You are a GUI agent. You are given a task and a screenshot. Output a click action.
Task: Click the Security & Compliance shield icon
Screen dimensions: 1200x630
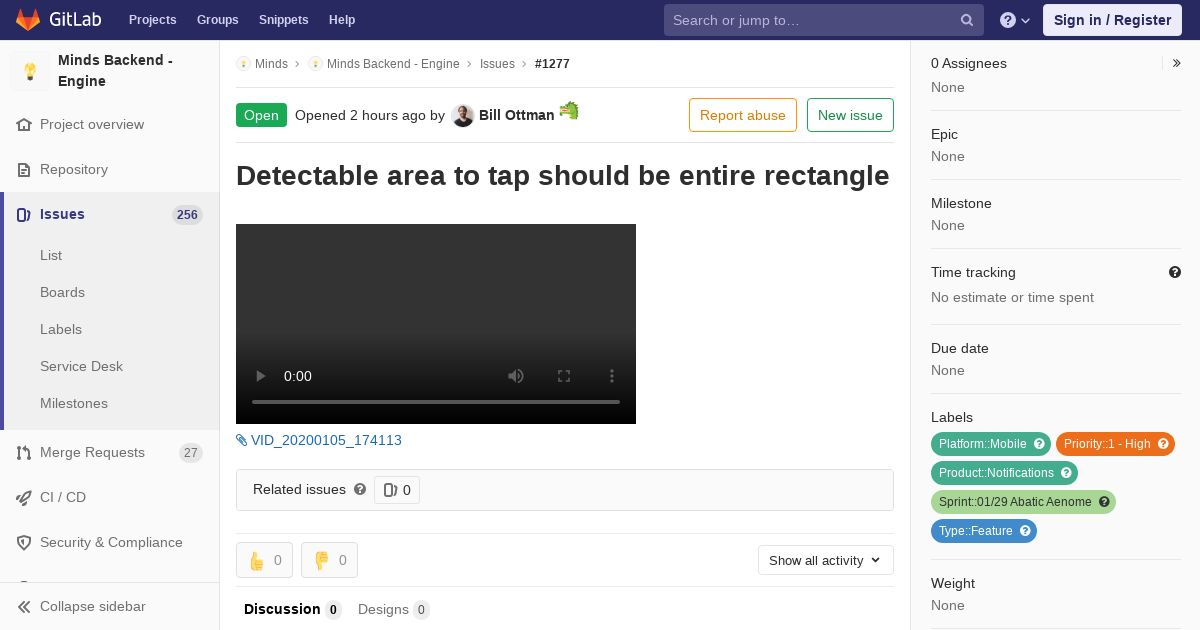pyautogui.click(x=24, y=543)
